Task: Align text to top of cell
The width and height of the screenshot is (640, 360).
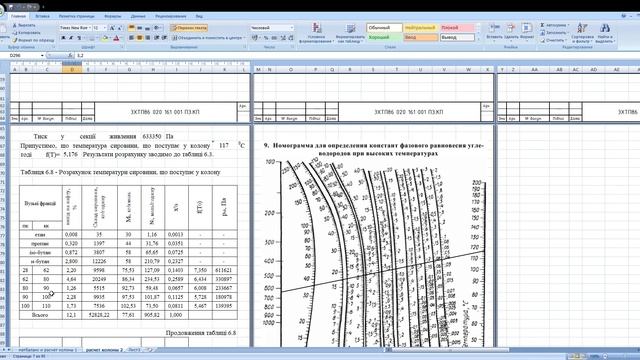Action: (x=131, y=28)
